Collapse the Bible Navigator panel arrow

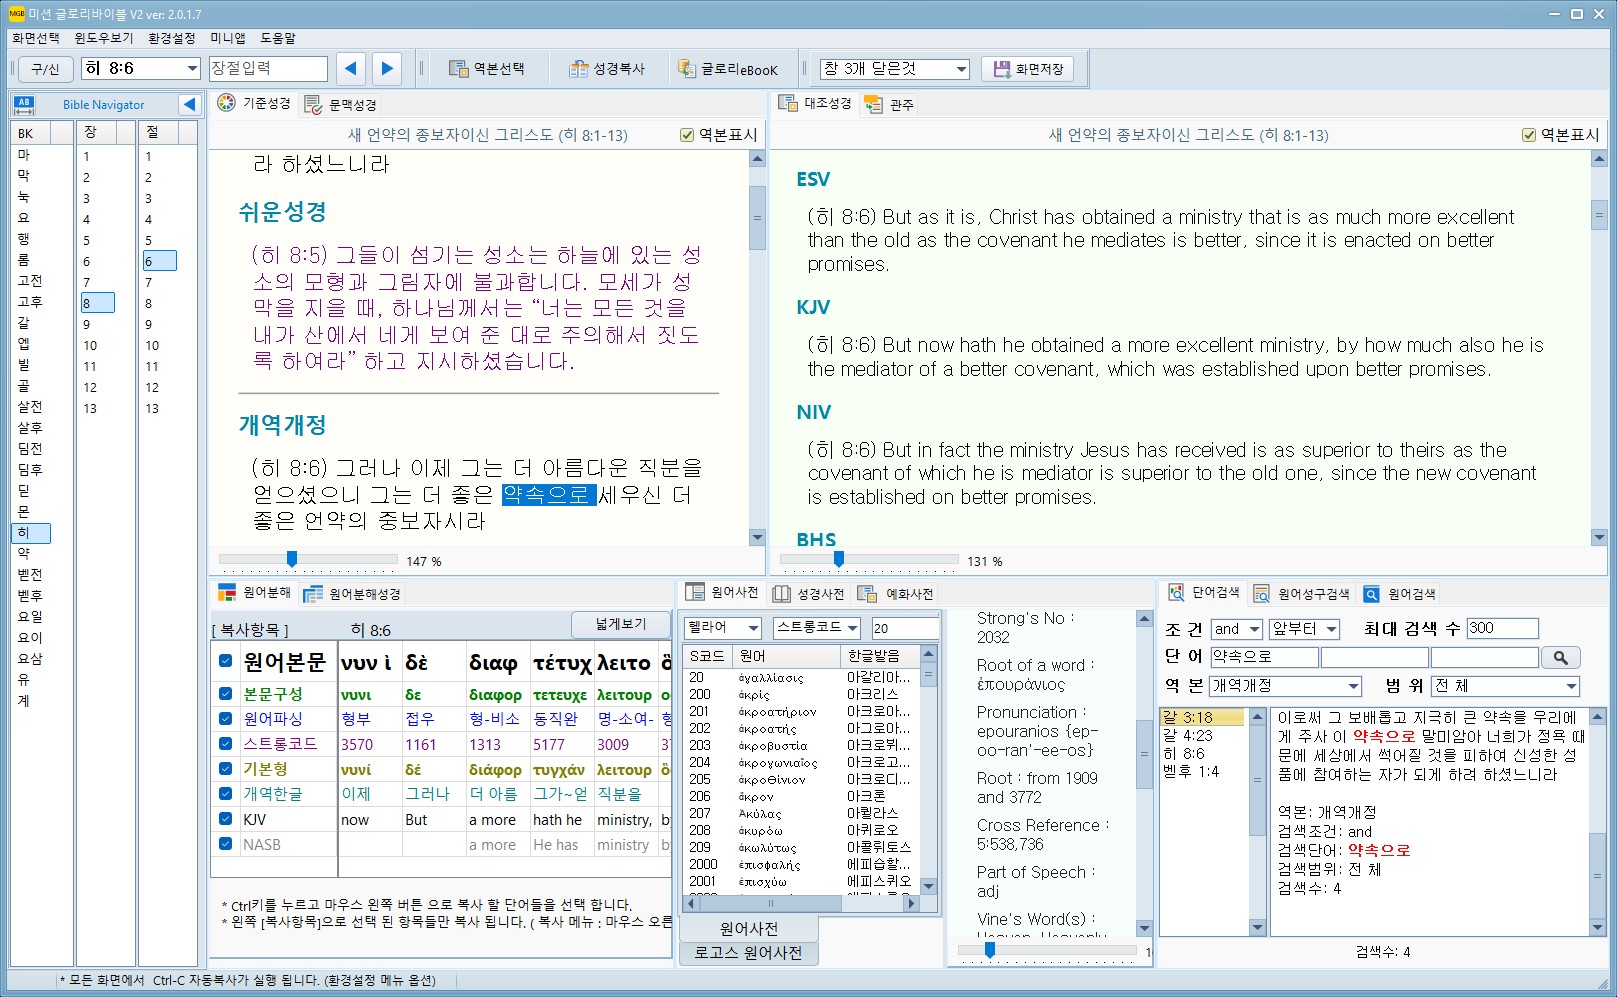(x=189, y=104)
